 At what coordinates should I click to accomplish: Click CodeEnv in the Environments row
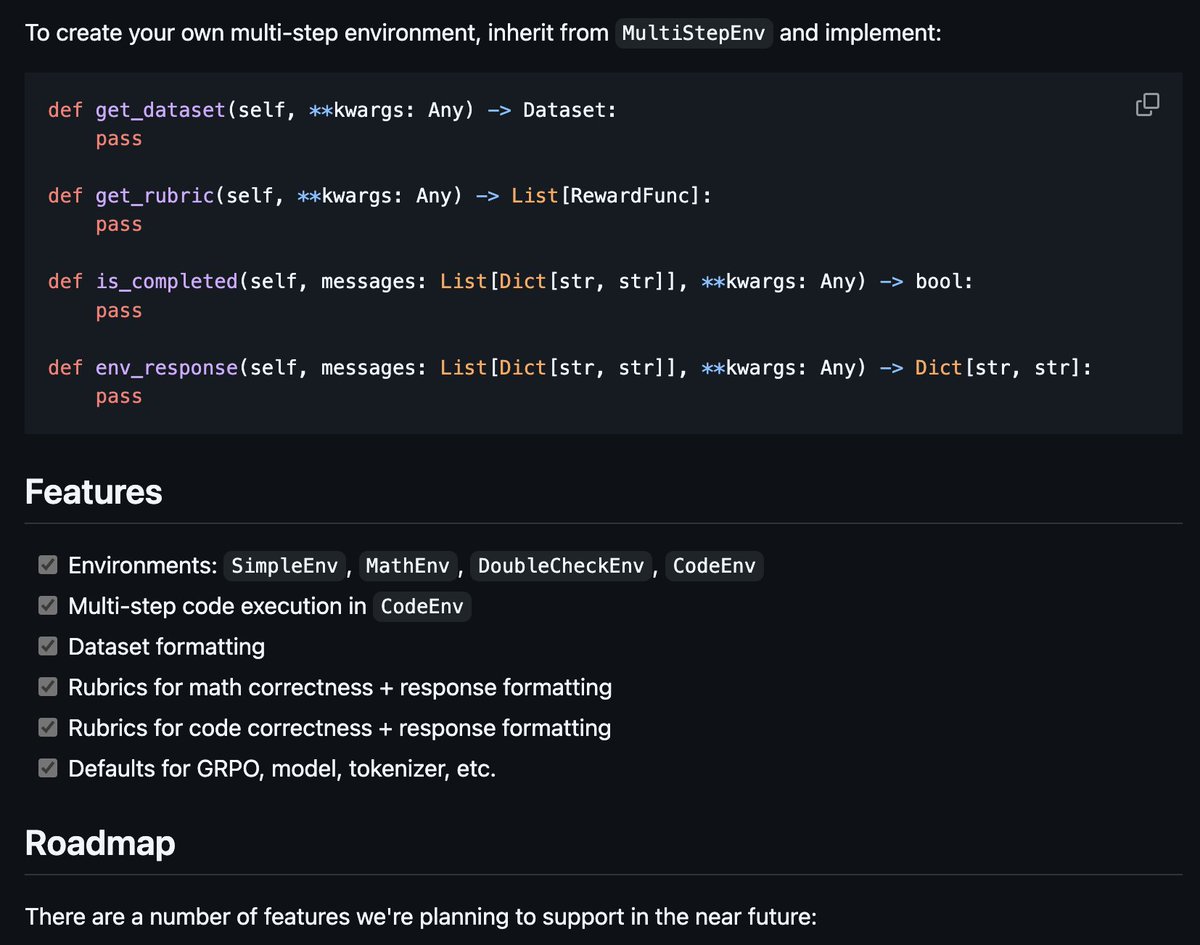point(714,566)
